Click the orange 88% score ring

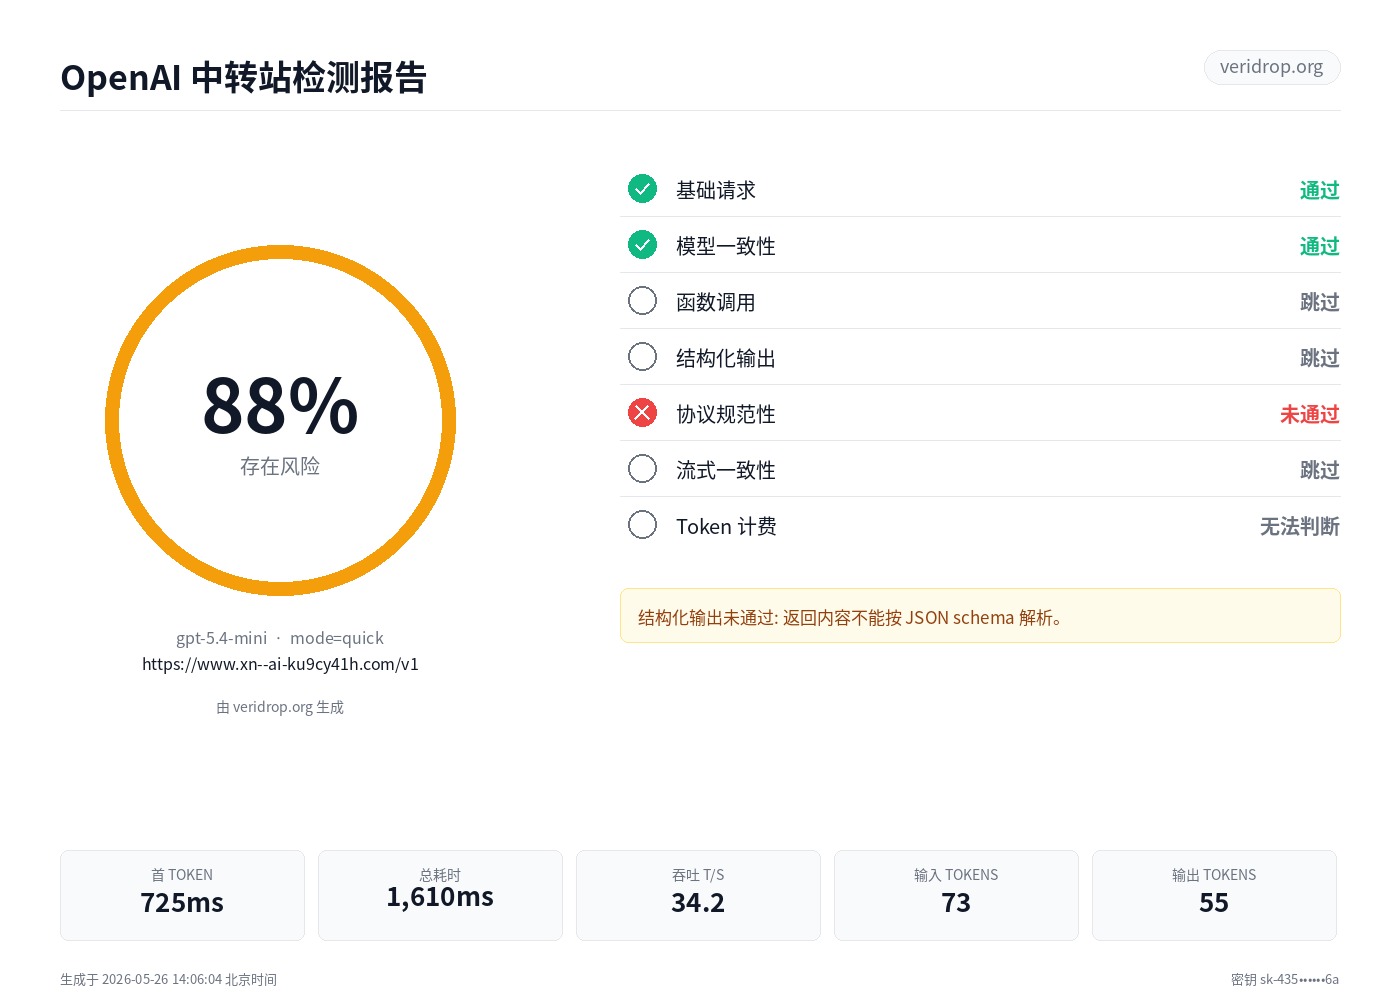[280, 421]
